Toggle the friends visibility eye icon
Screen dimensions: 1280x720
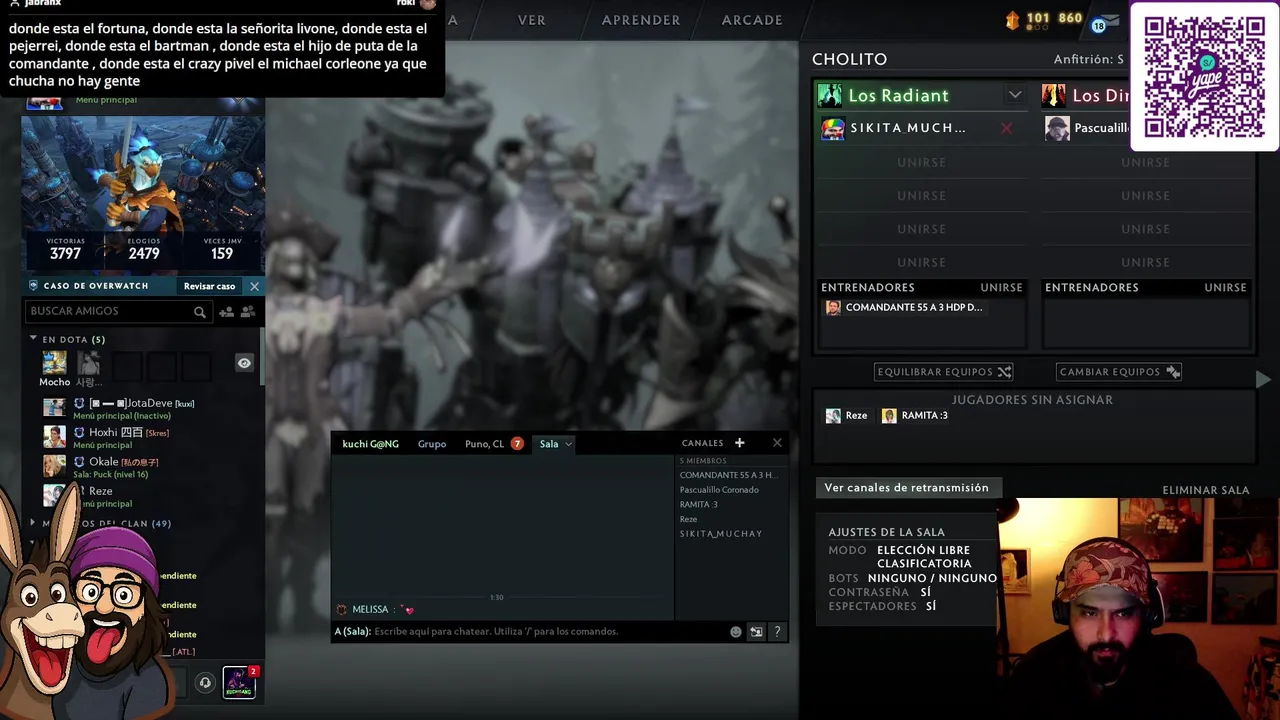[244, 363]
